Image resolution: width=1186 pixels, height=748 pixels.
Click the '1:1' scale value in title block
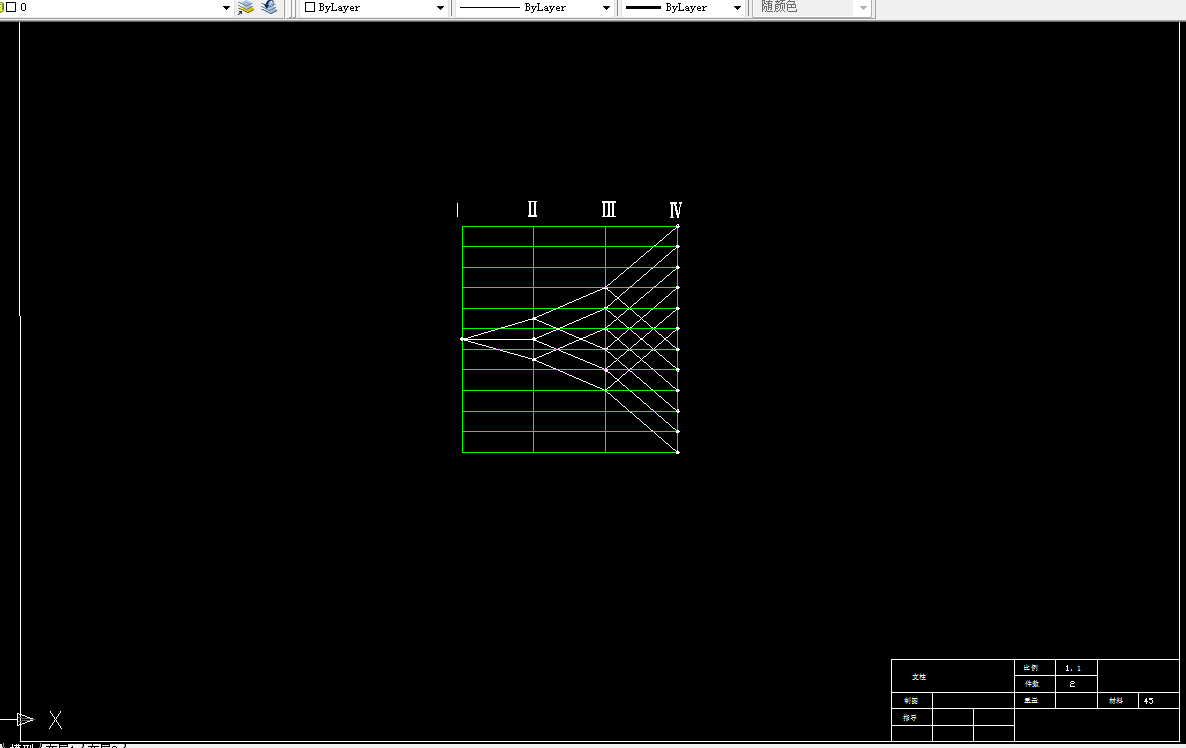[1073, 668]
